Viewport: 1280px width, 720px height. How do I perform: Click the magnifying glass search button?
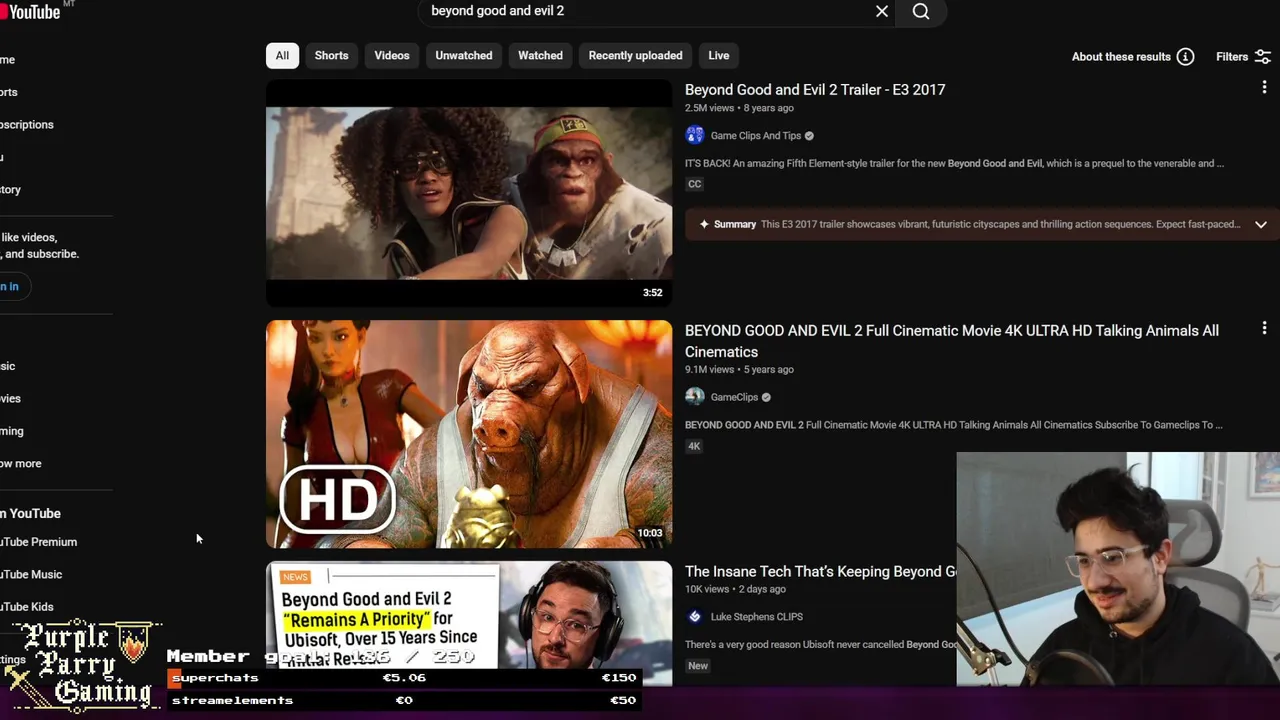(x=921, y=11)
